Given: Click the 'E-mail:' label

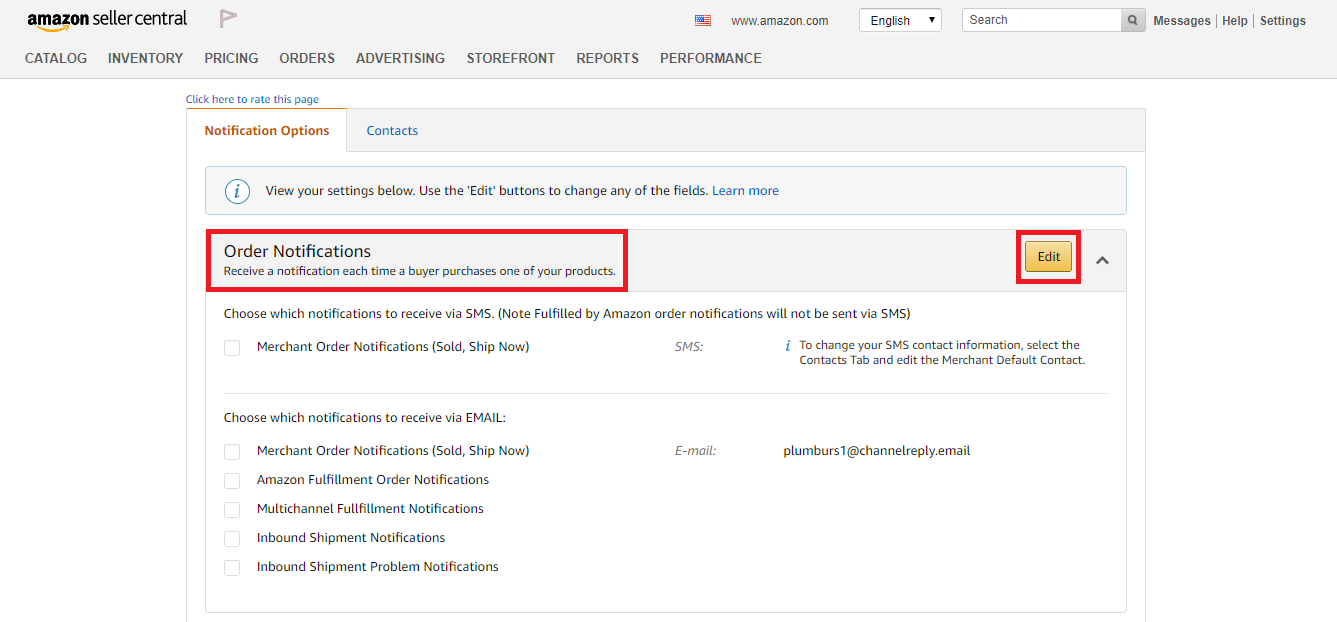Looking at the screenshot, I should [x=696, y=451].
